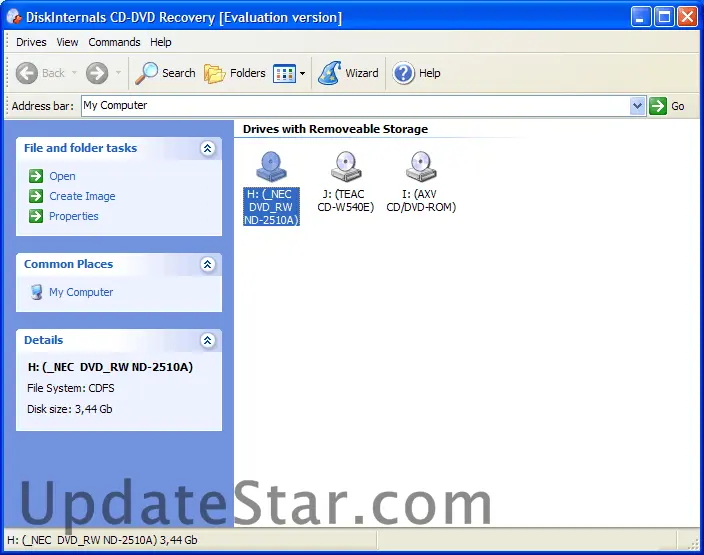Open the Back history dropdown arrow
This screenshot has height=555, width=704.
coord(74,73)
